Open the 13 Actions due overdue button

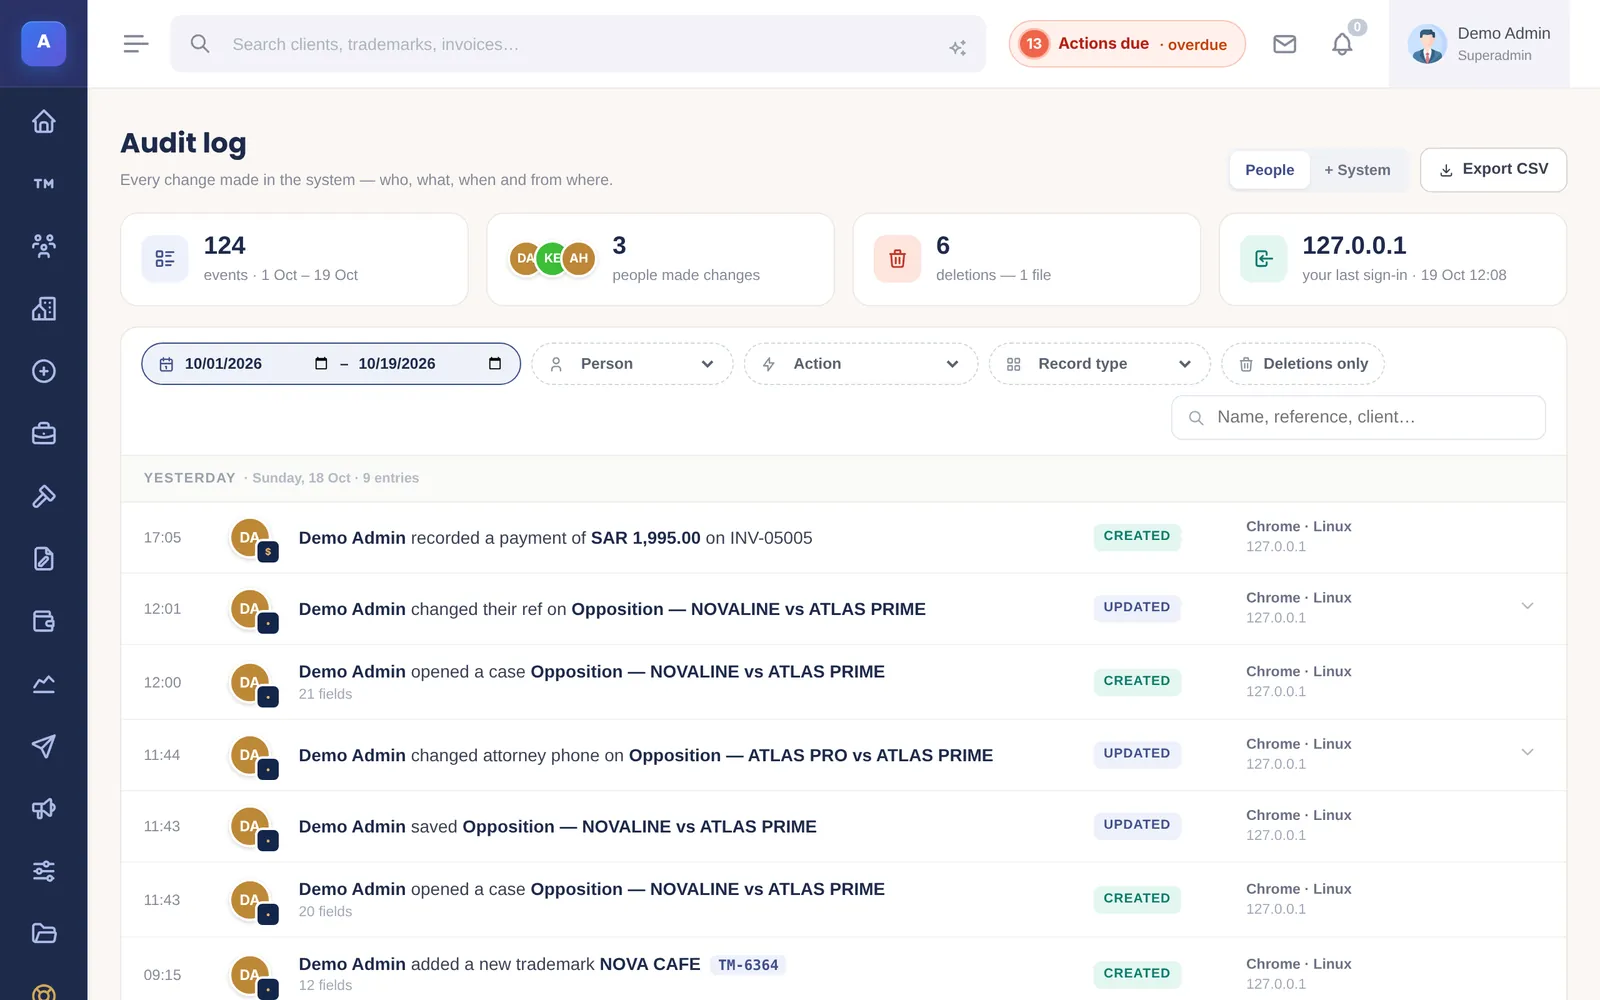1127,44
